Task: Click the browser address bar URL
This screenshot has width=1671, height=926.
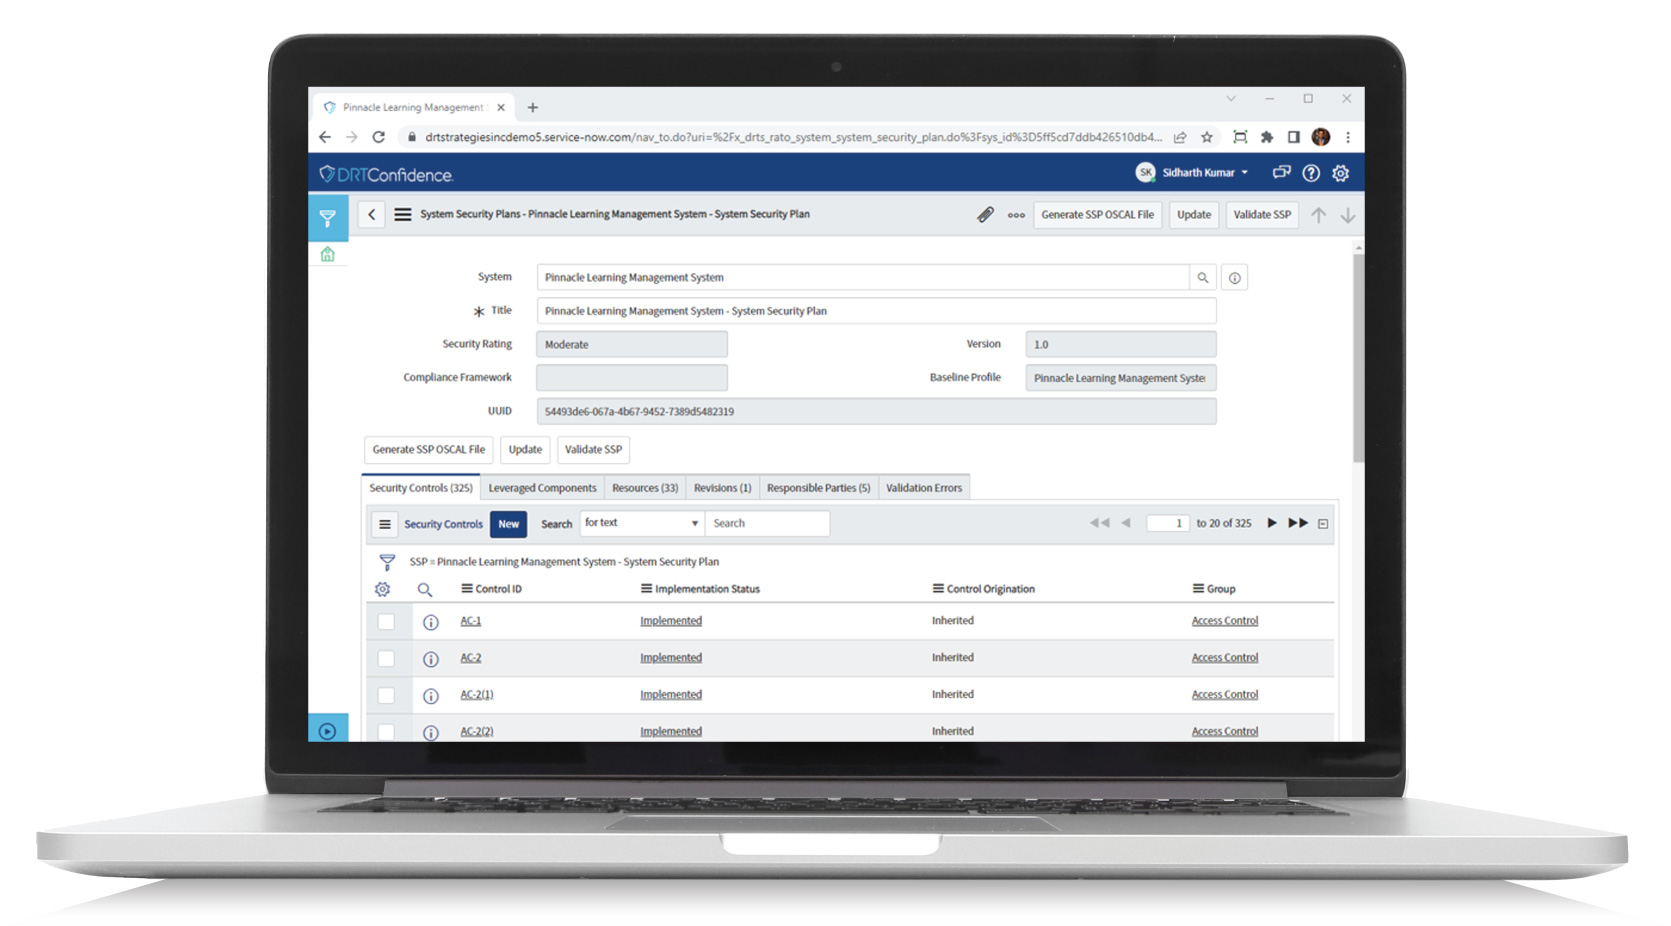Action: pos(793,137)
